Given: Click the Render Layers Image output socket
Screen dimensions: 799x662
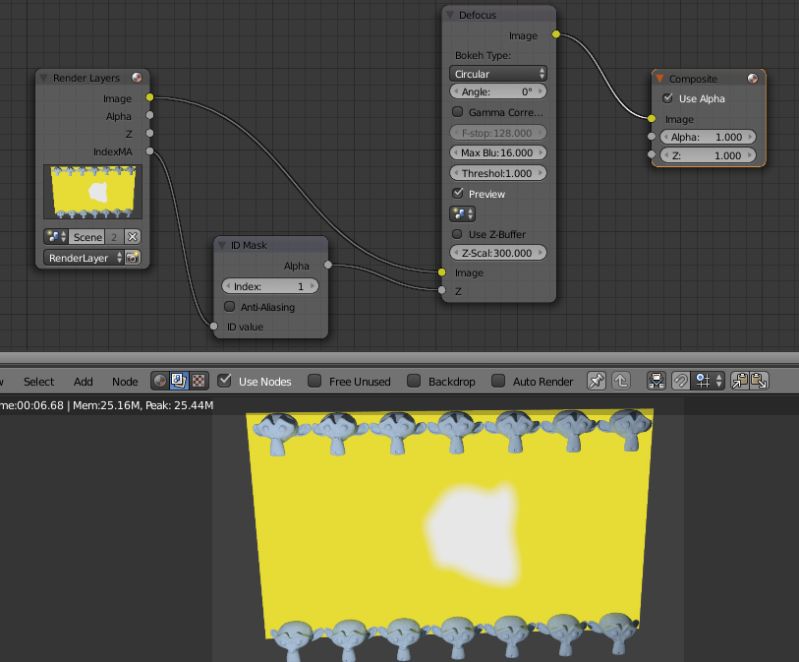Looking at the screenshot, I should [149, 97].
